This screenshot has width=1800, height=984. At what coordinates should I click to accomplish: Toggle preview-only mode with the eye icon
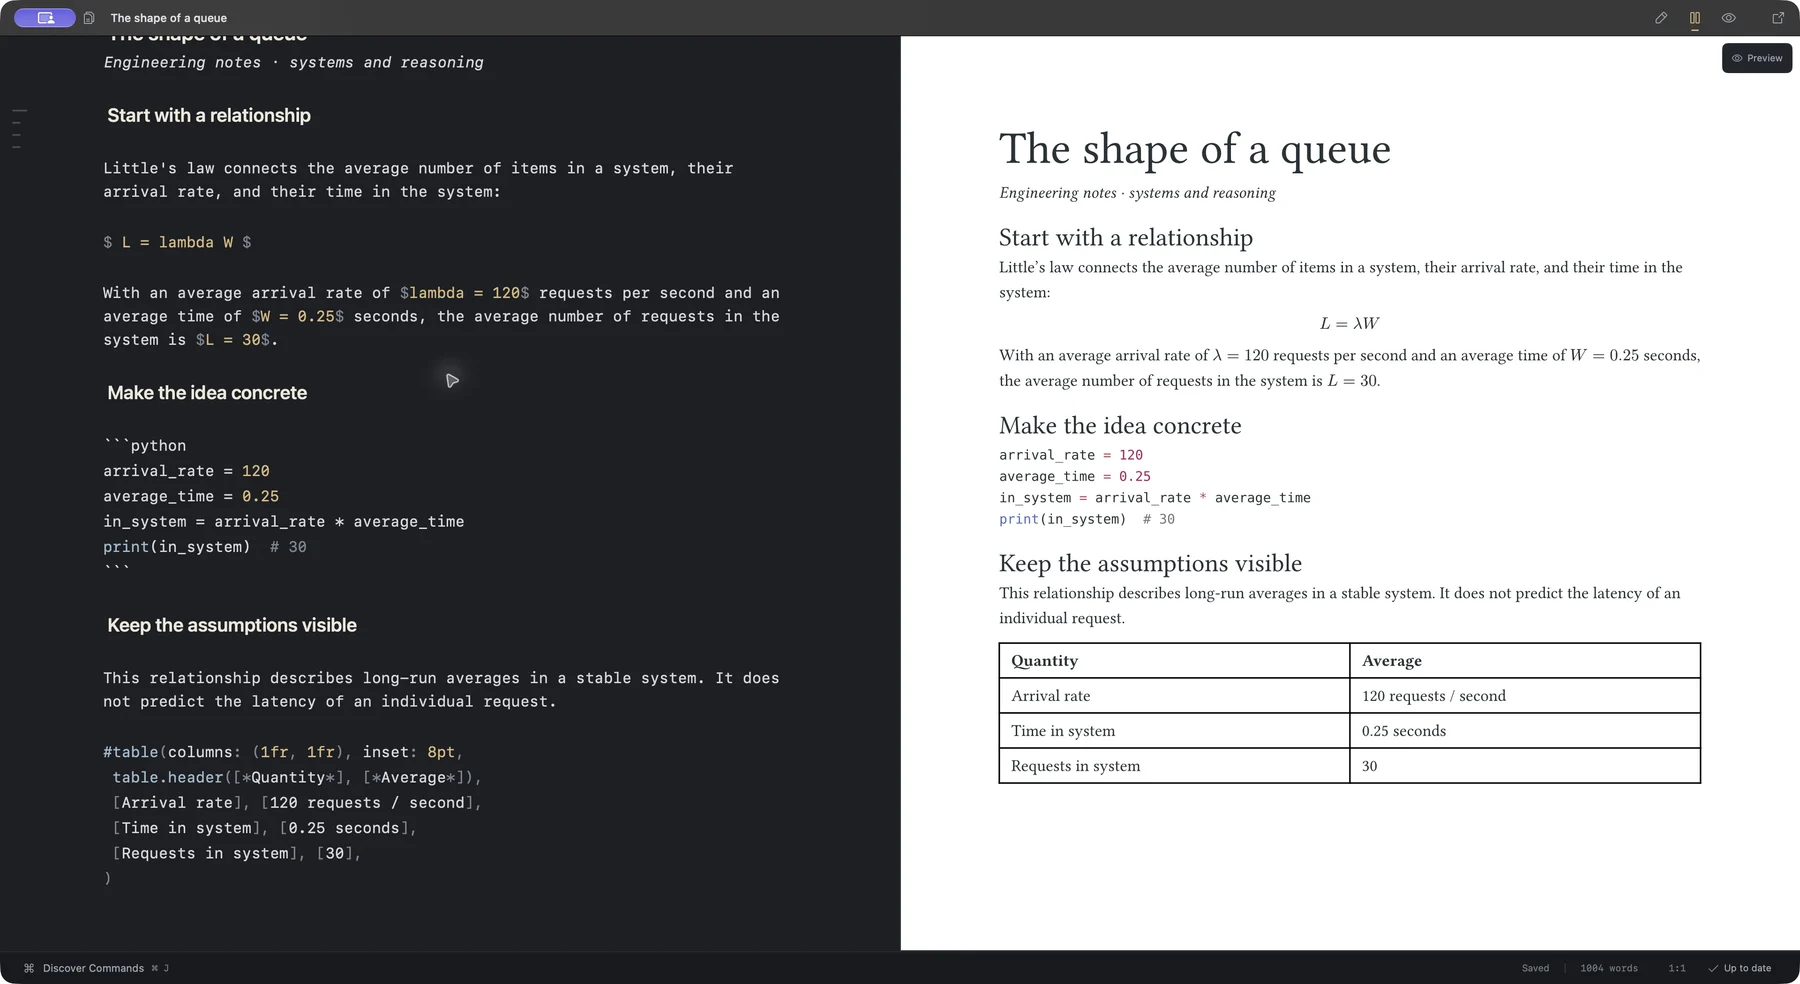tap(1729, 18)
